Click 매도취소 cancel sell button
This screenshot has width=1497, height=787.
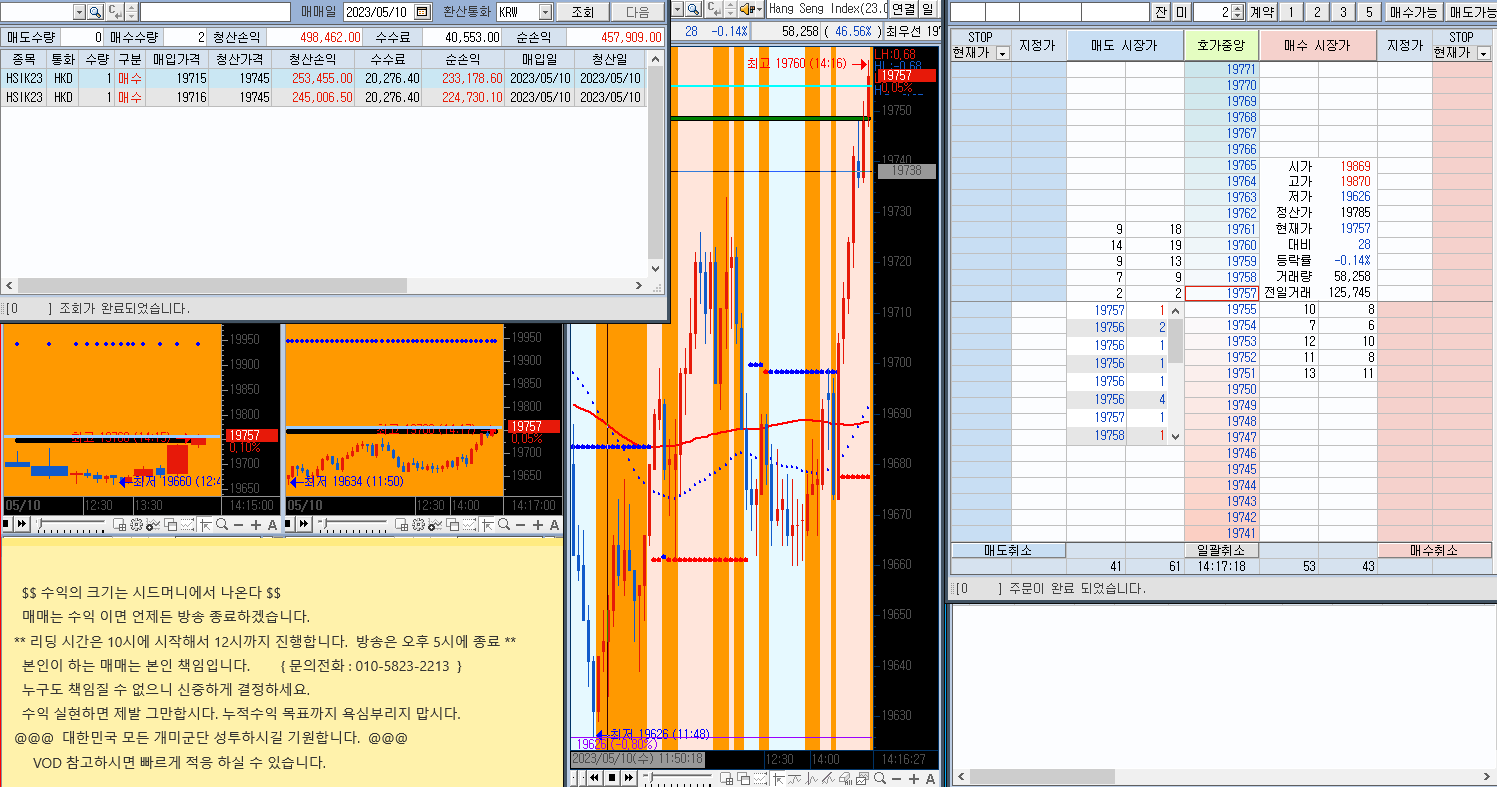(x=1008, y=550)
